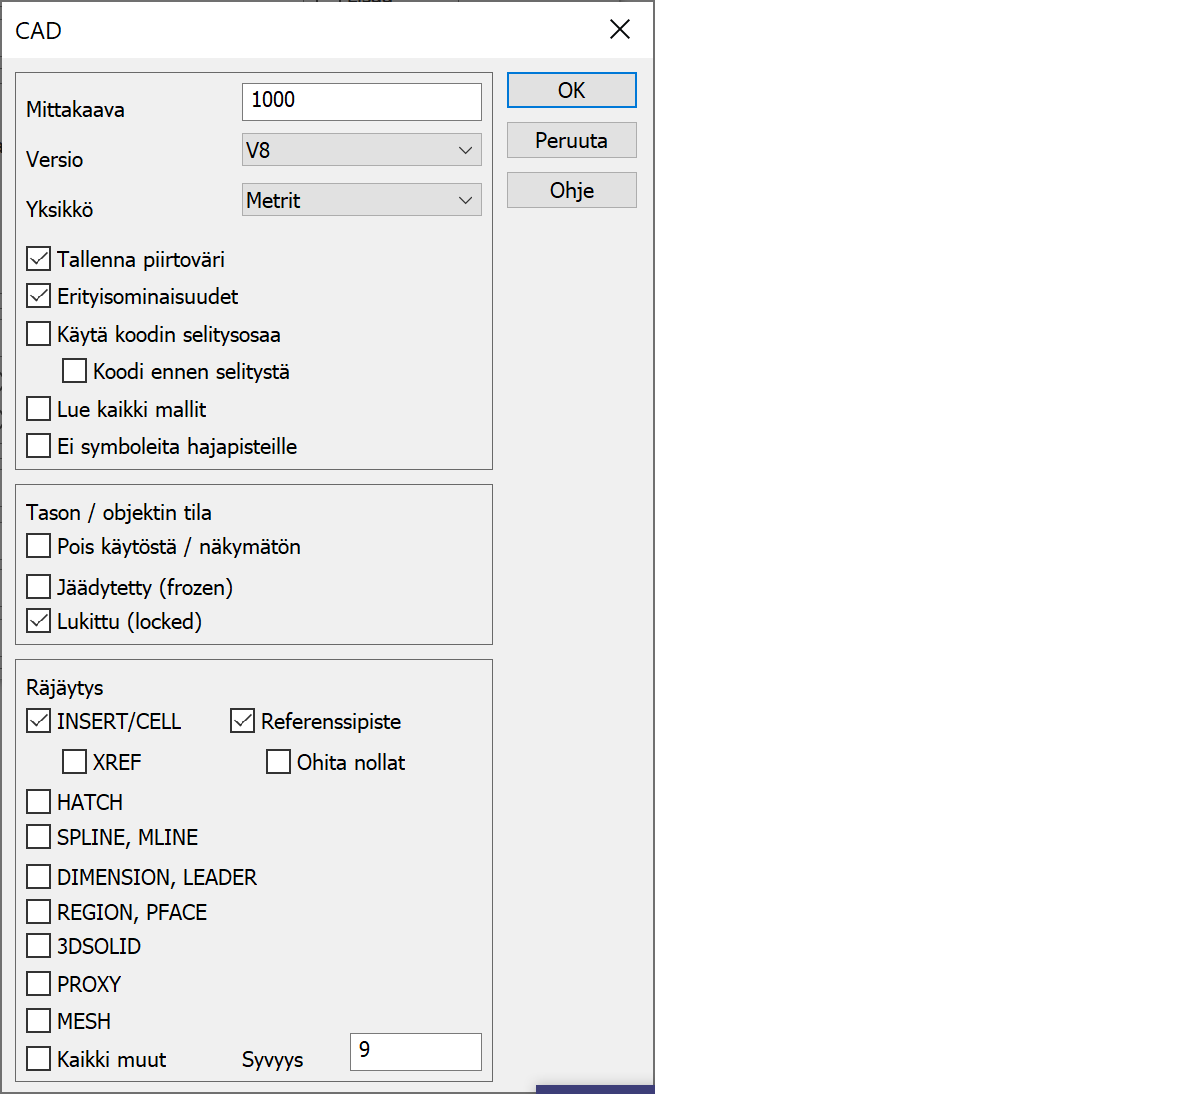The height and width of the screenshot is (1094, 1200).
Task: Close the CAD dialog window
Action: 620,30
